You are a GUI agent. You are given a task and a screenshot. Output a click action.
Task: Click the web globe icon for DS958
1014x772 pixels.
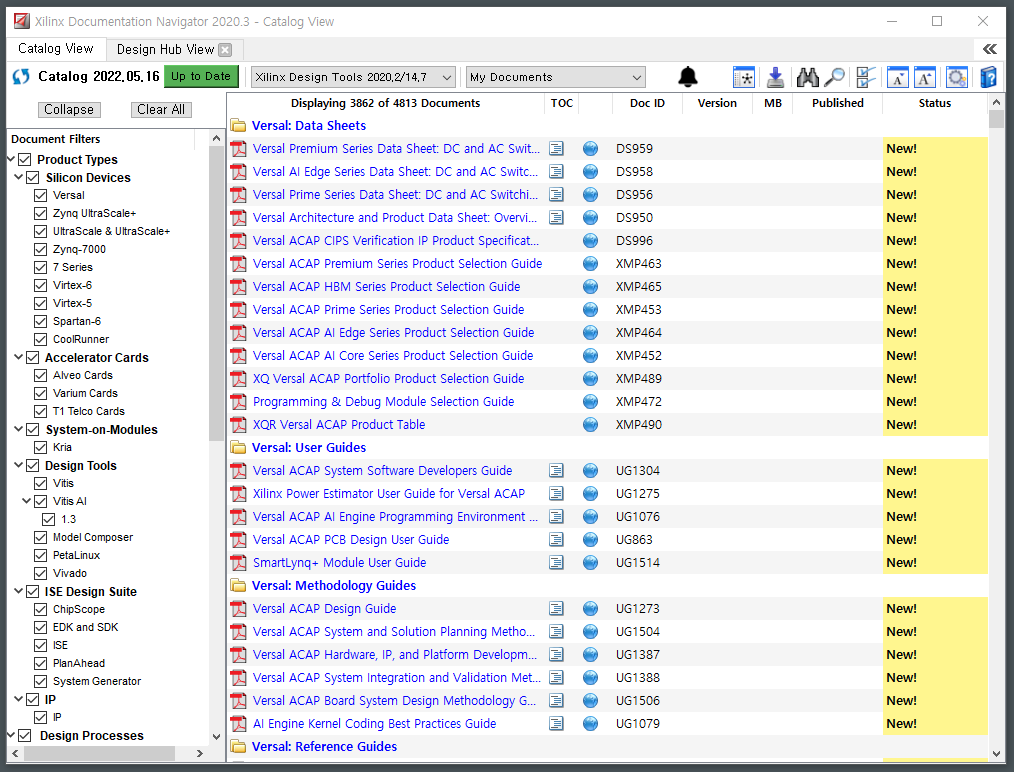click(x=590, y=172)
